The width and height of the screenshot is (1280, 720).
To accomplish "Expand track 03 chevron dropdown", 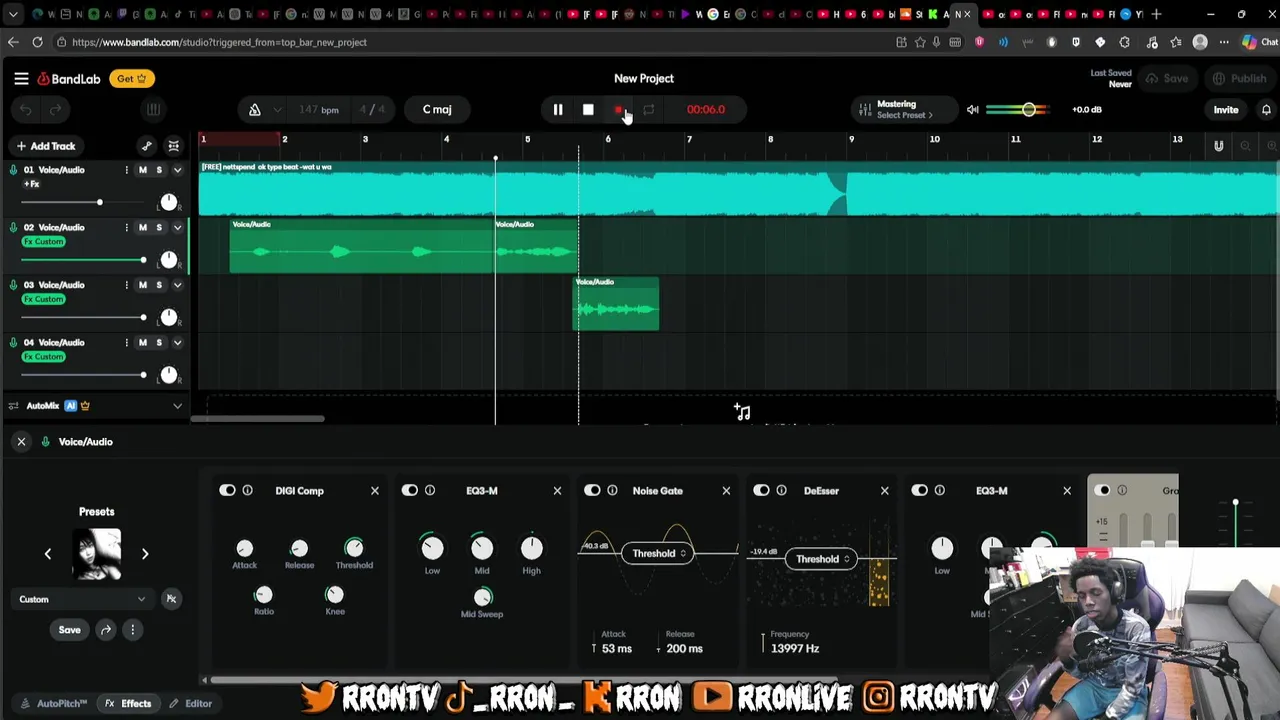I will [177, 285].
